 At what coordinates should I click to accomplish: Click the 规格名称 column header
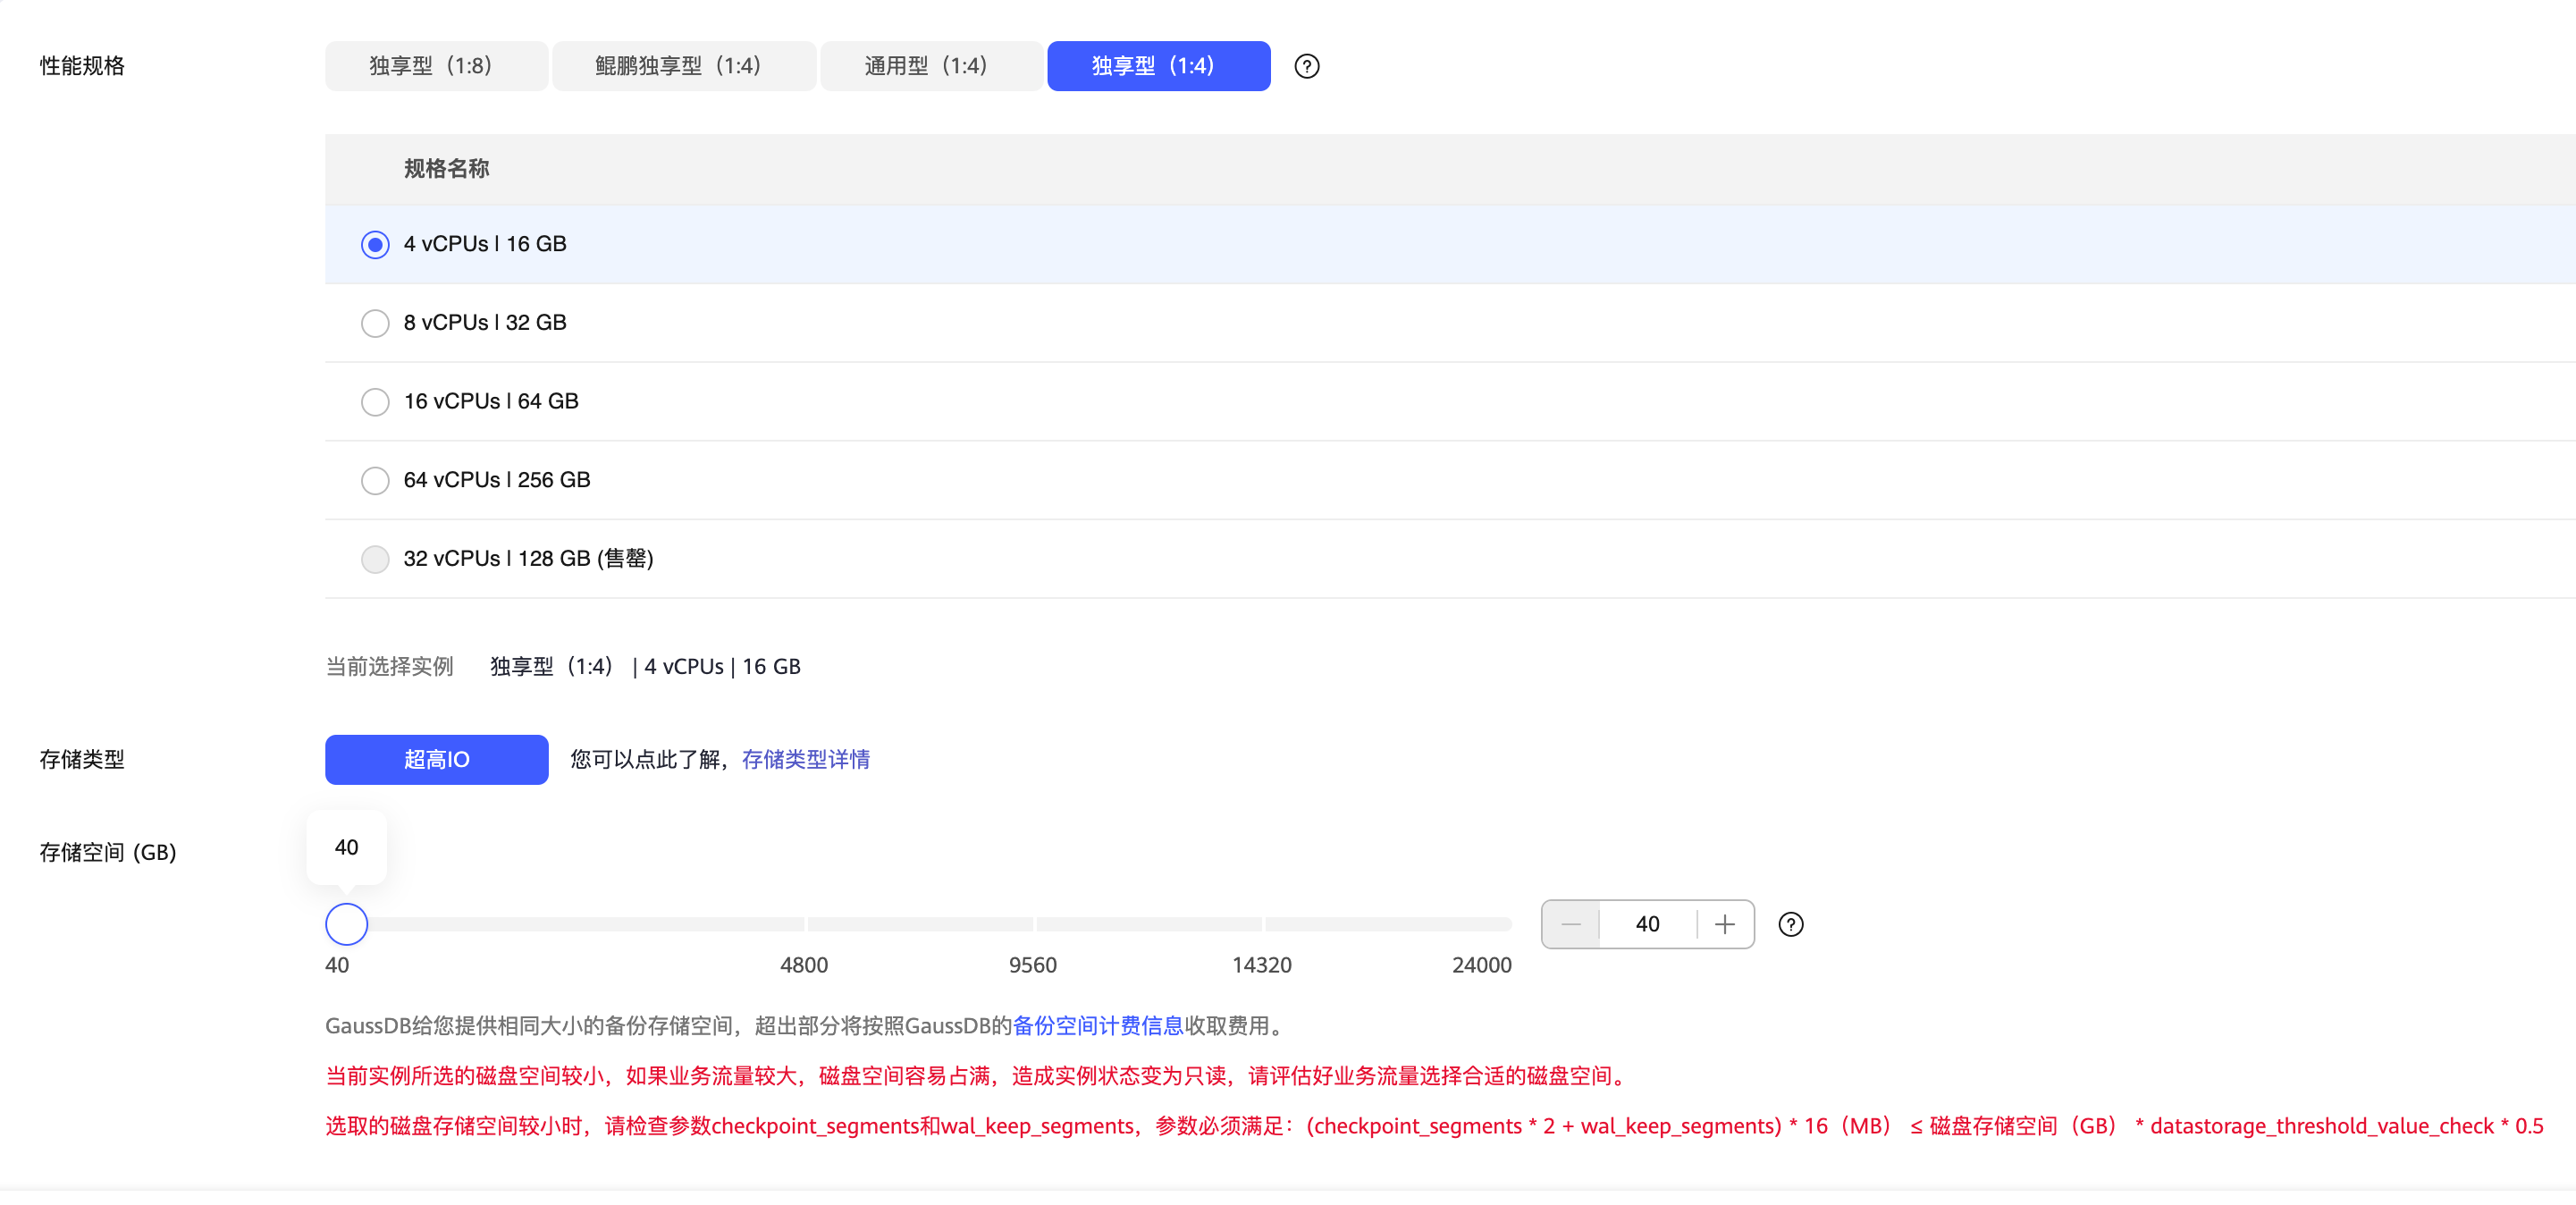click(x=446, y=169)
